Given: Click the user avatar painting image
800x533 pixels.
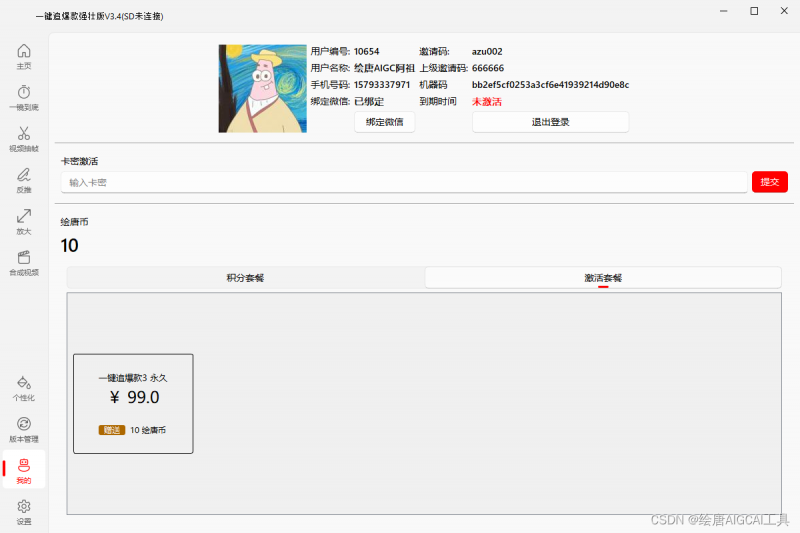Looking at the screenshot, I should click(x=263, y=89).
